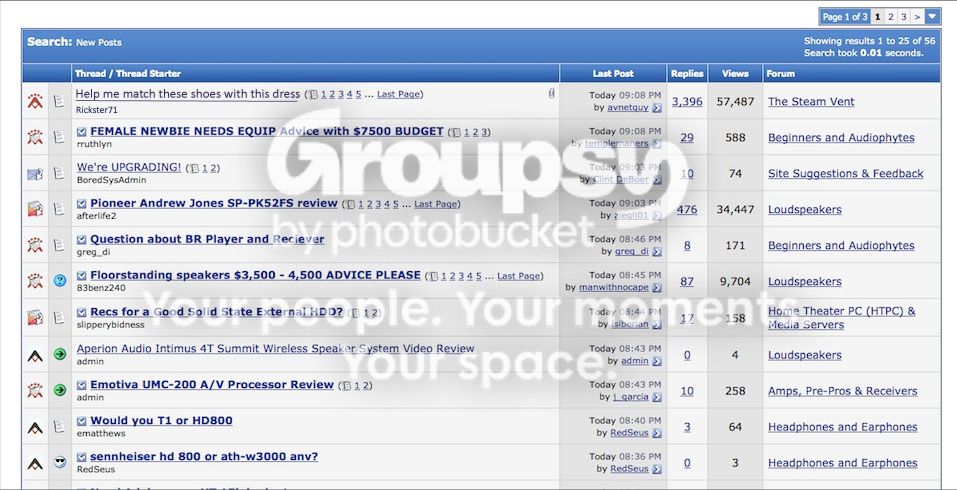The image size is (957, 490).
Task: Open replies count 3,396
Action: click(687, 101)
